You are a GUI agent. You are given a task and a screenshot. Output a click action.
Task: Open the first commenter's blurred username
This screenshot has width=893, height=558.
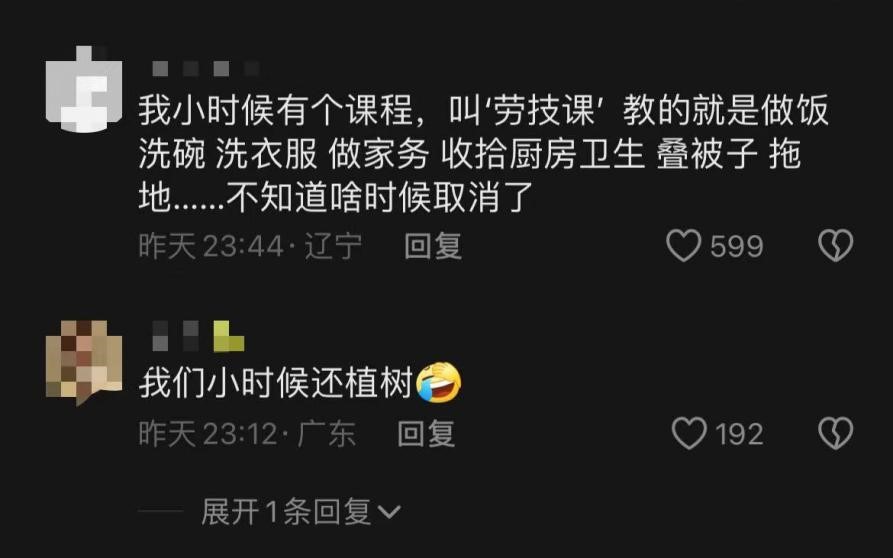206,69
